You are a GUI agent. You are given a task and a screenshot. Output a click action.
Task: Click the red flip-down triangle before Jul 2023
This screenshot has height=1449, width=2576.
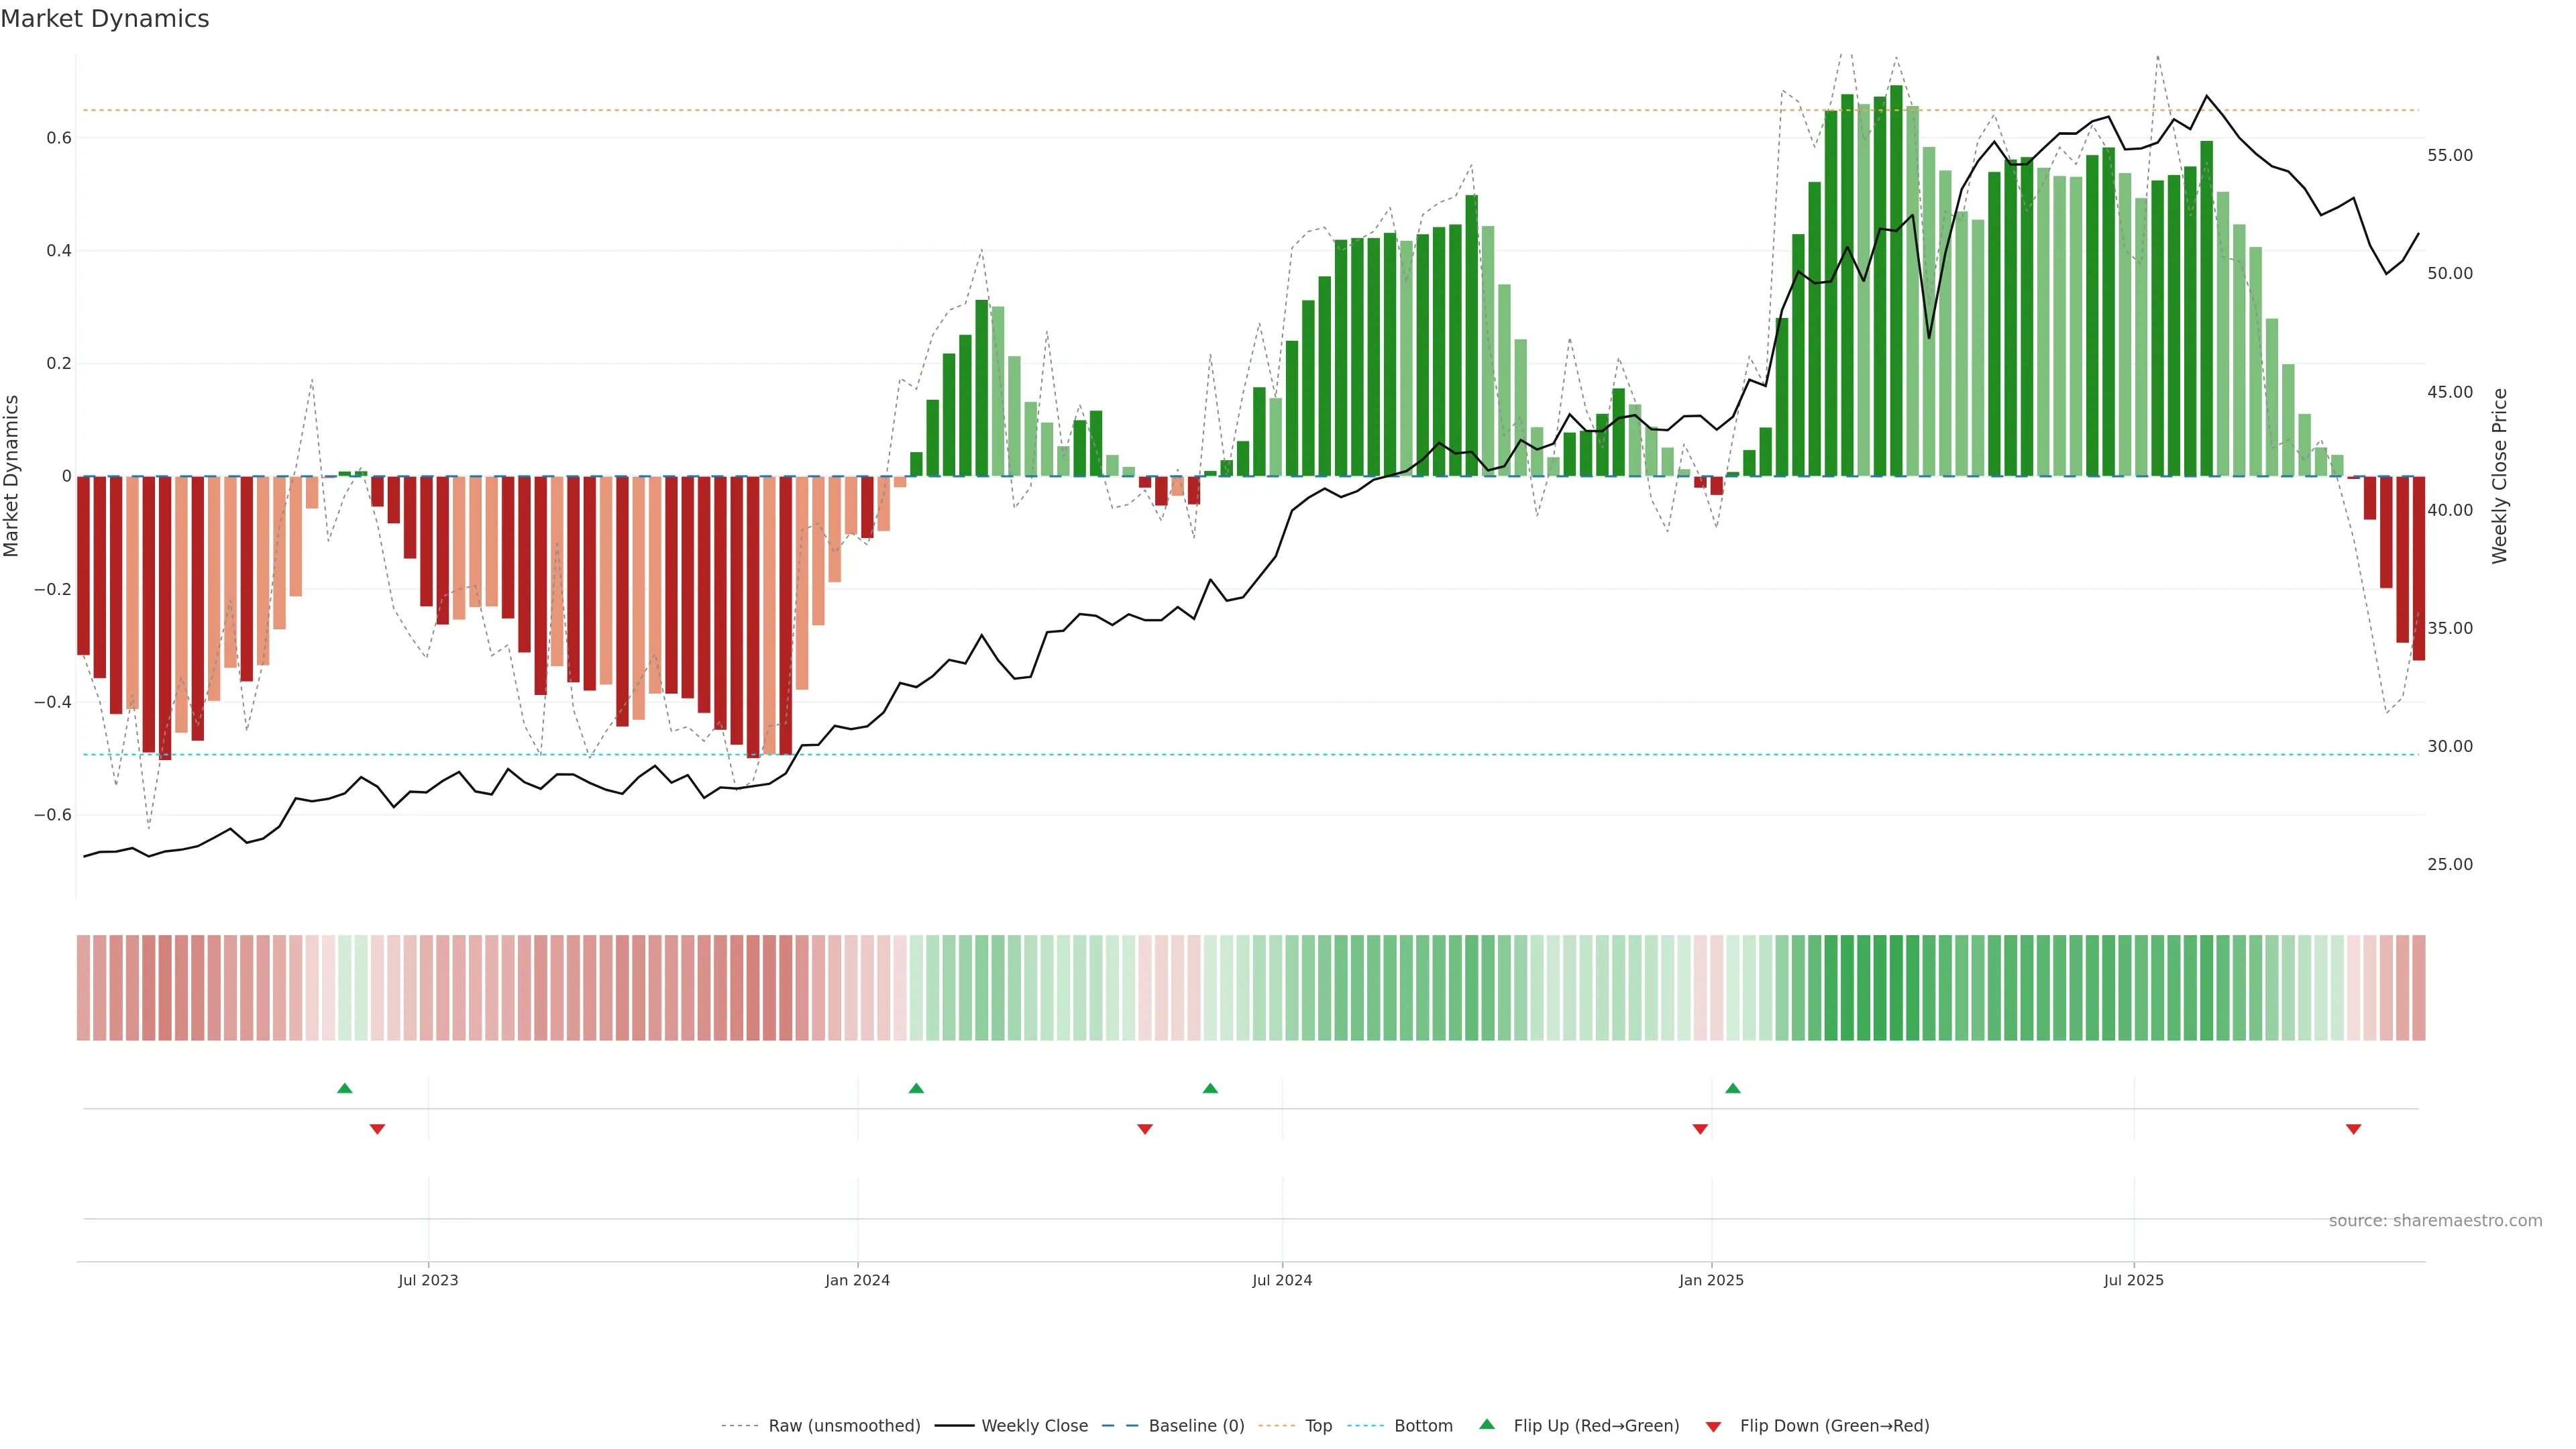377,1129
